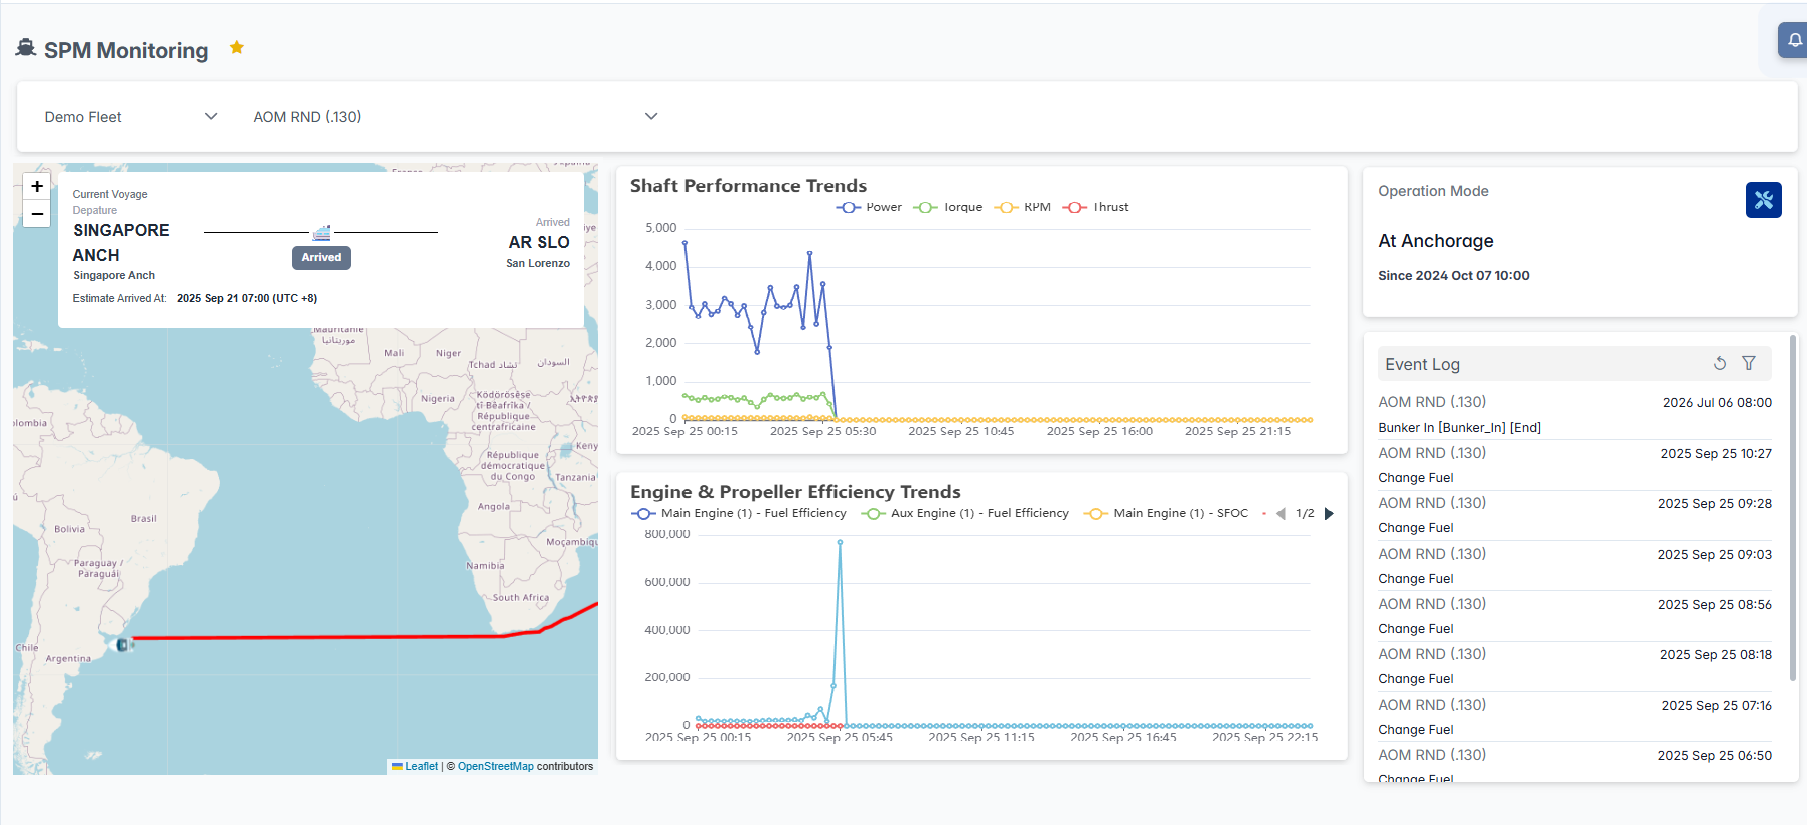Zoom in on the map

37,186
